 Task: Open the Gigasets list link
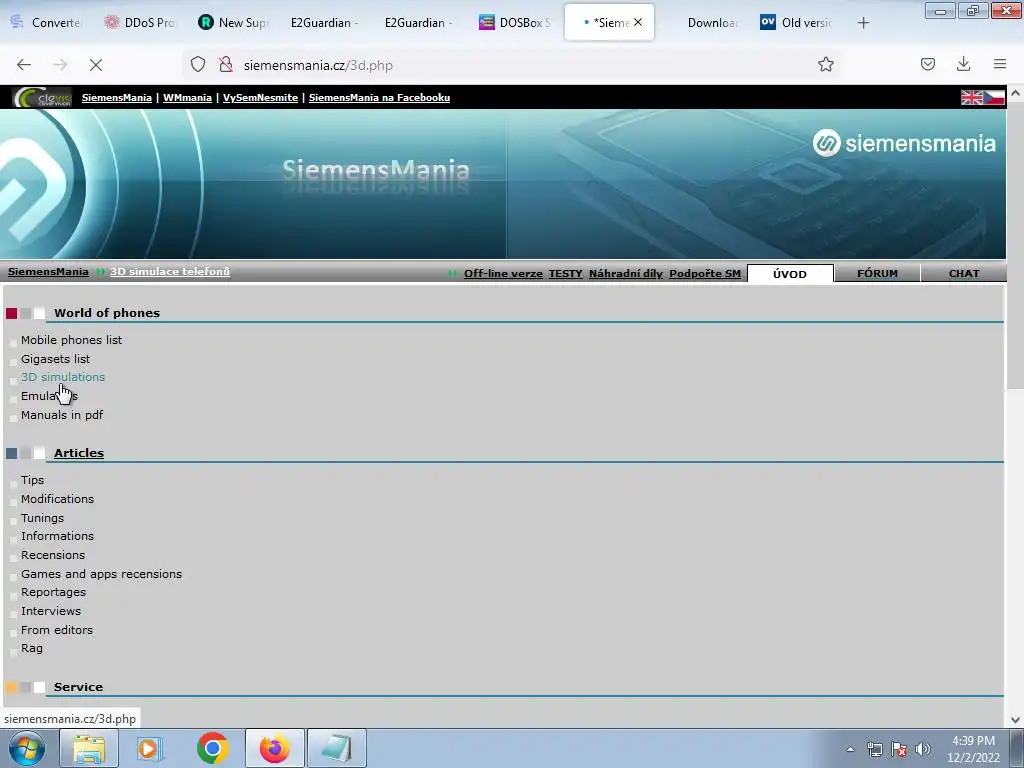point(56,359)
